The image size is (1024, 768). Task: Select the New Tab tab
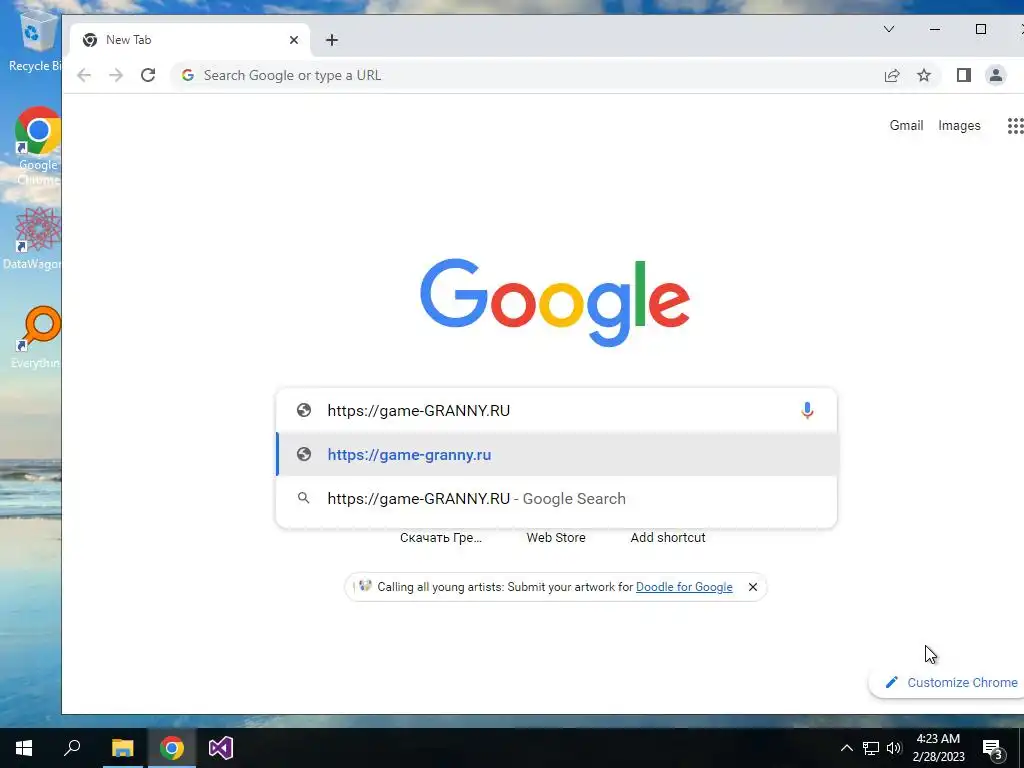click(x=189, y=40)
